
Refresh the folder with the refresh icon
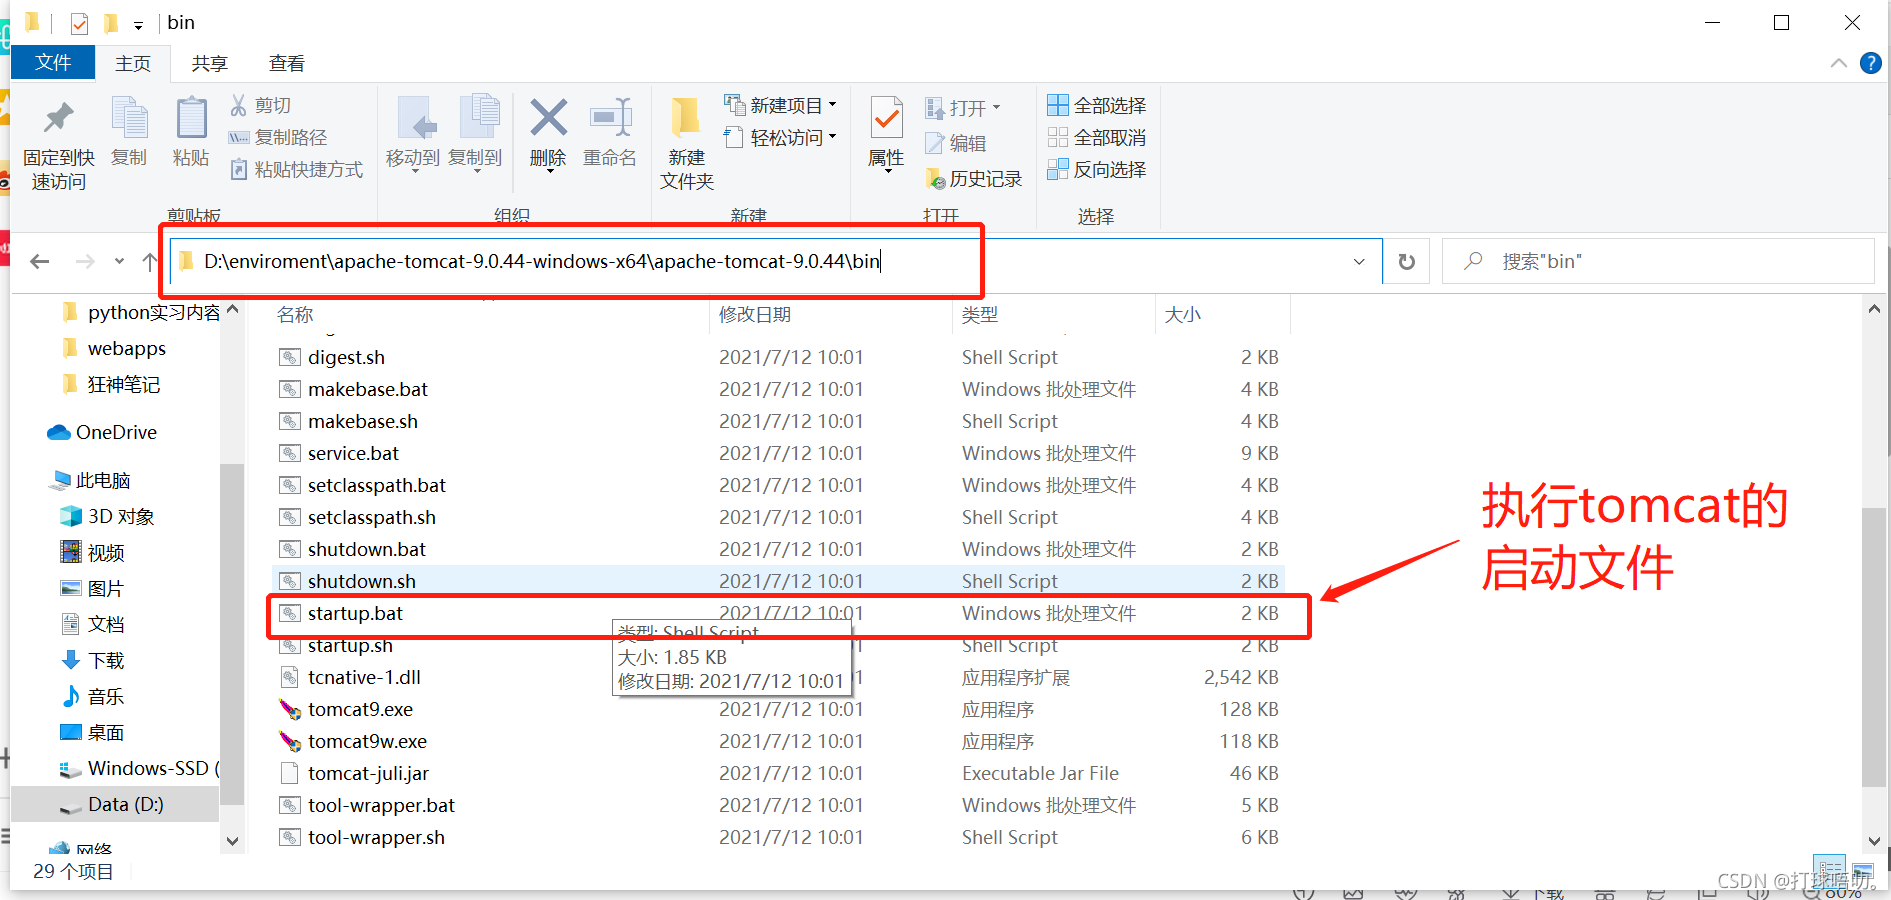tap(1406, 261)
